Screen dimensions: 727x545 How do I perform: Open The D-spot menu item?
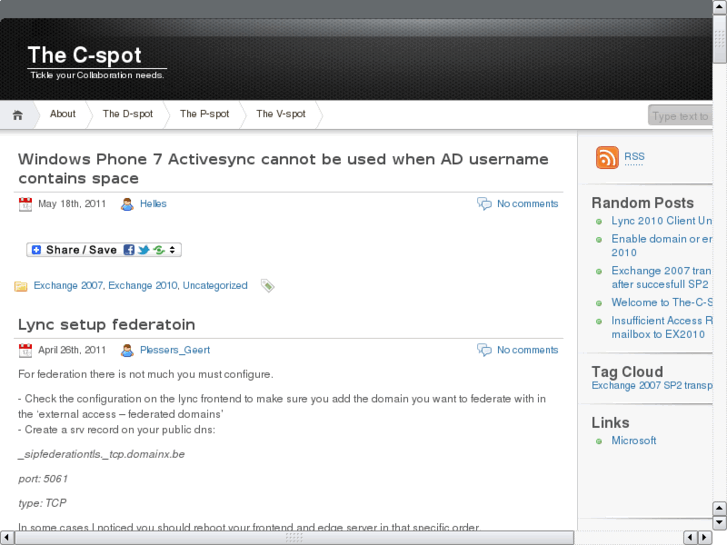click(x=128, y=114)
